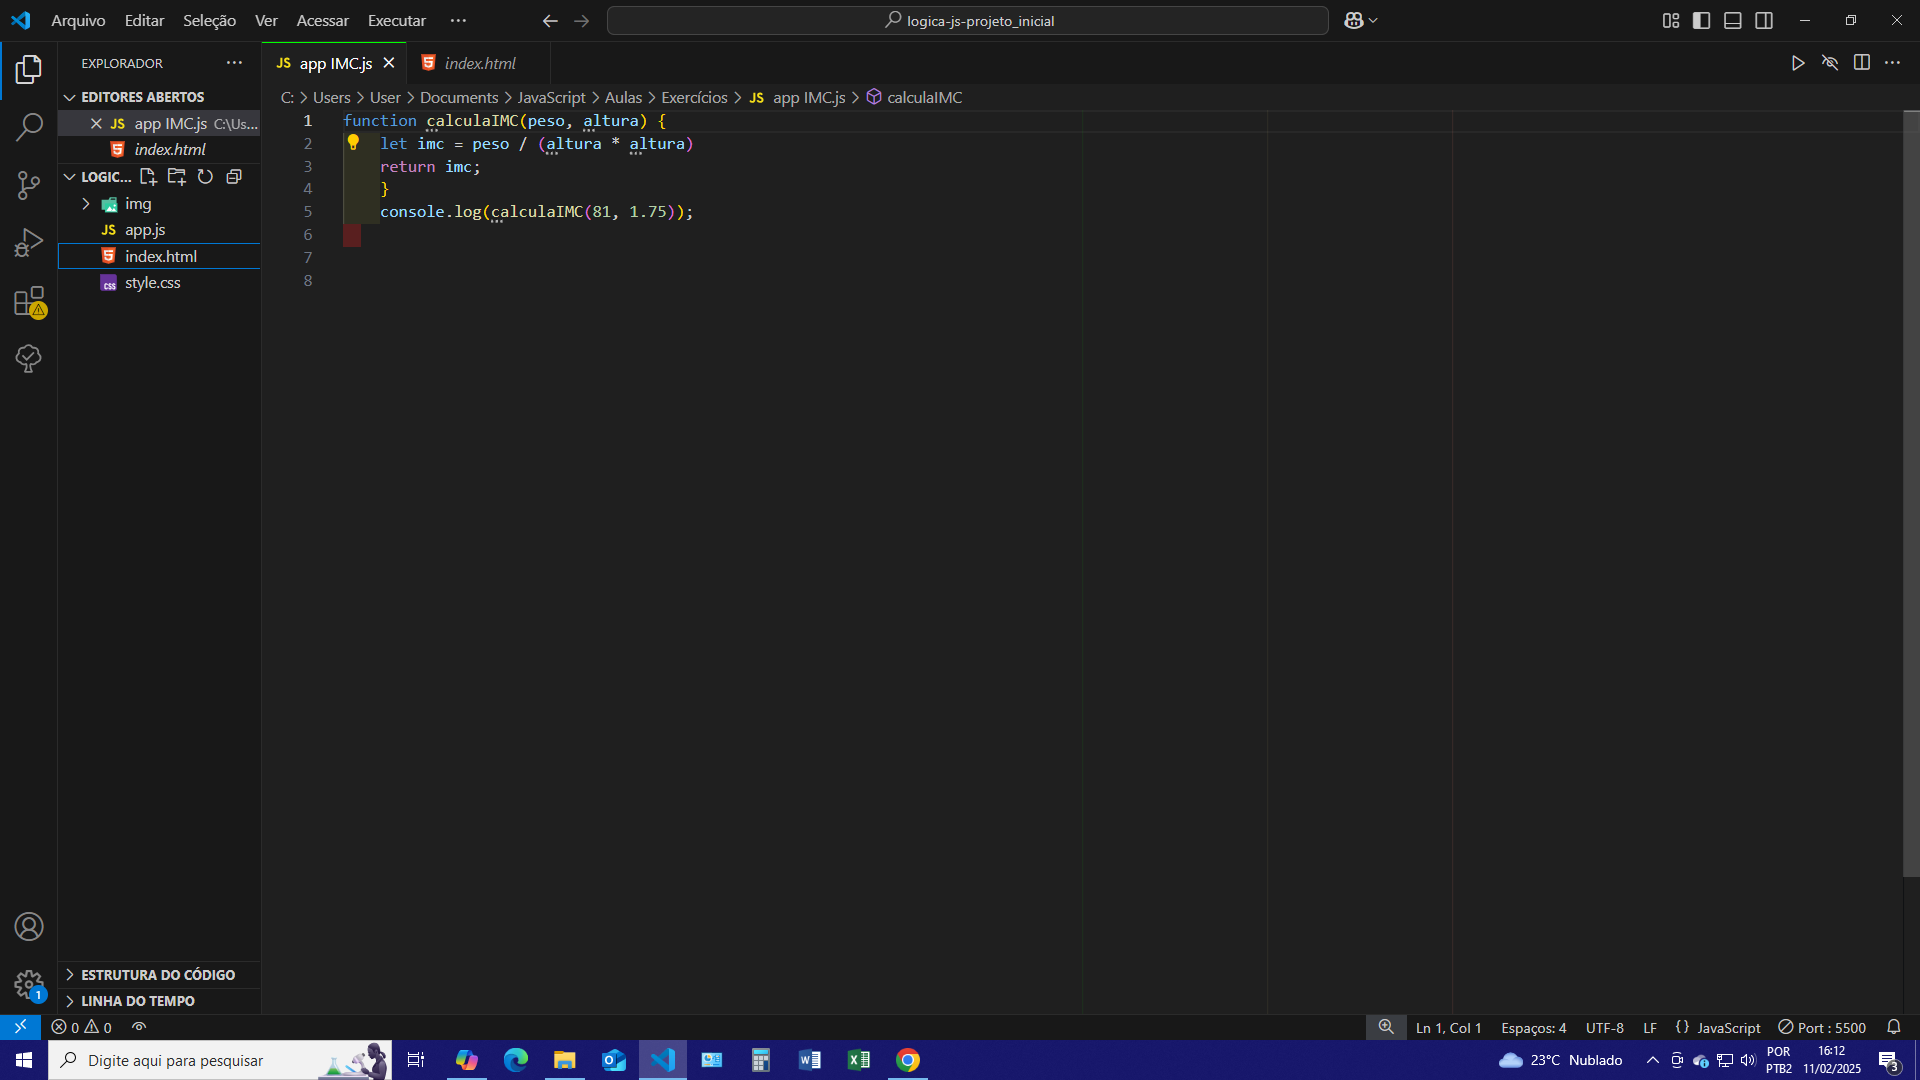Viewport: 1920px width, 1080px height.
Task: Click the Split Editor icon in toolbar
Action: point(1862,62)
